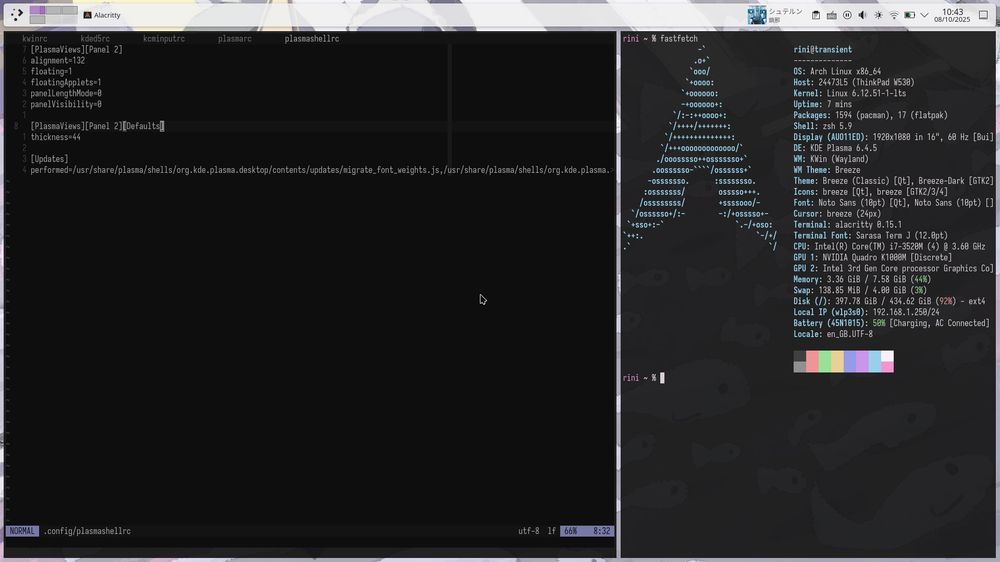Click the fastfetch command at the prompt
1000x562 pixels.
(x=679, y=39)
